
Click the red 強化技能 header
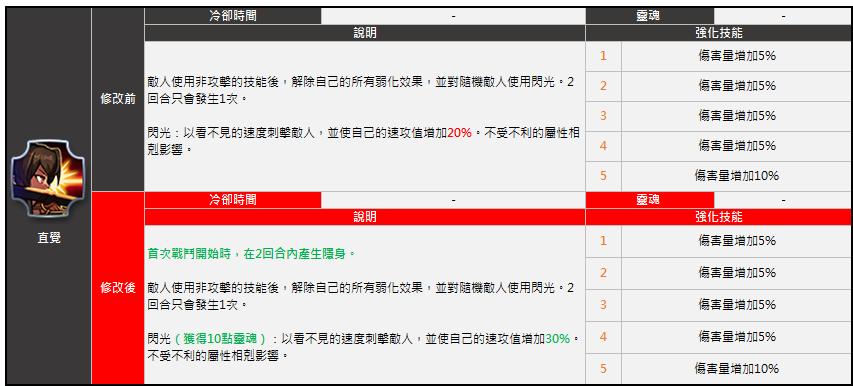719,217
